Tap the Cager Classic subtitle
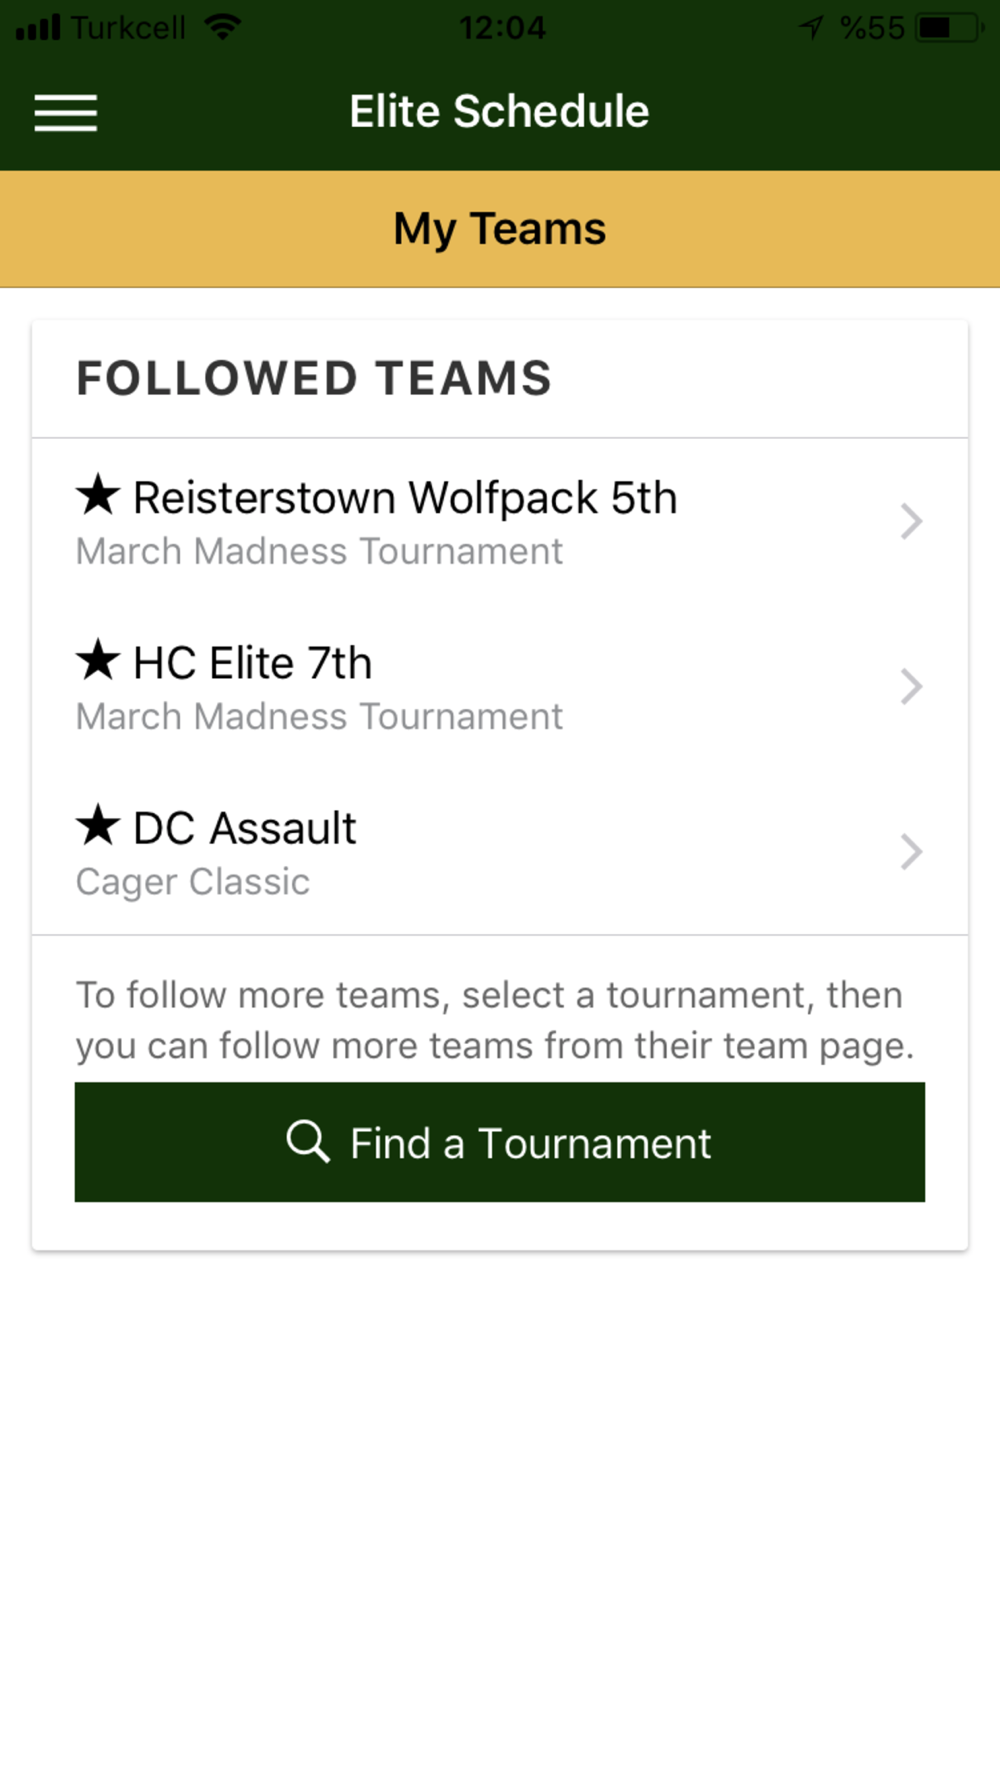This screenshot has height=1778, width=1000. click(x=193, y=882)
